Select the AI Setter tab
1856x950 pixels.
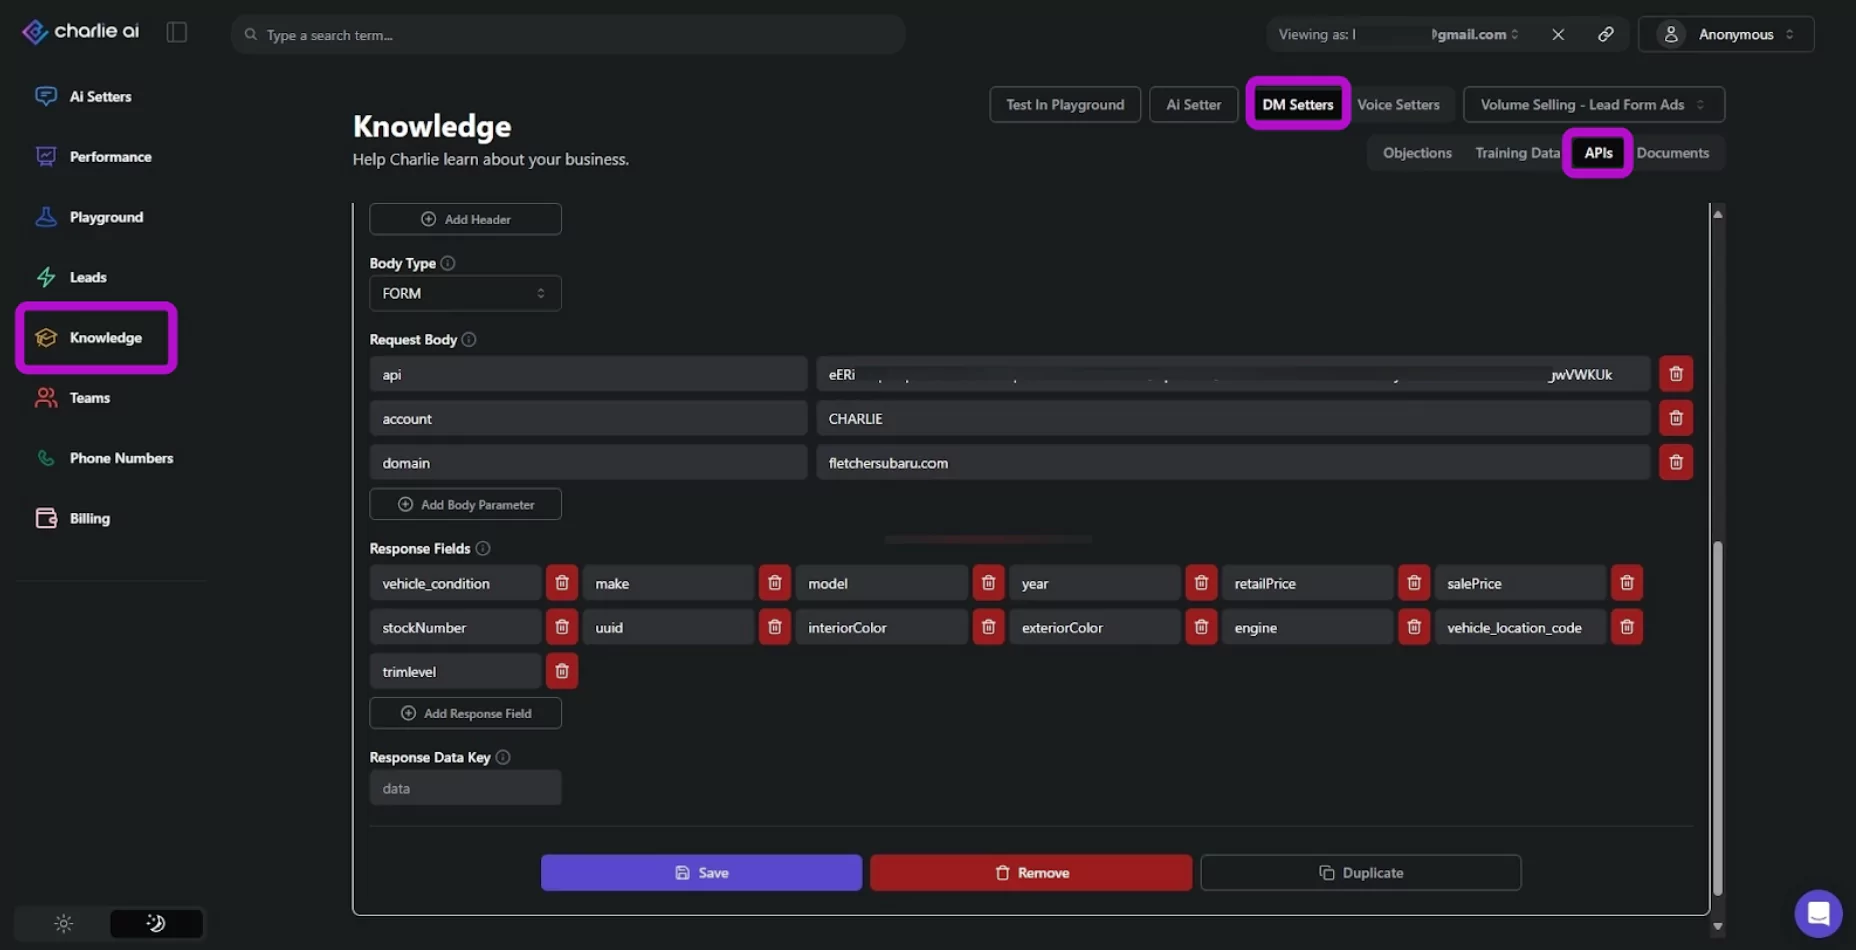[x=1193, y=104]
